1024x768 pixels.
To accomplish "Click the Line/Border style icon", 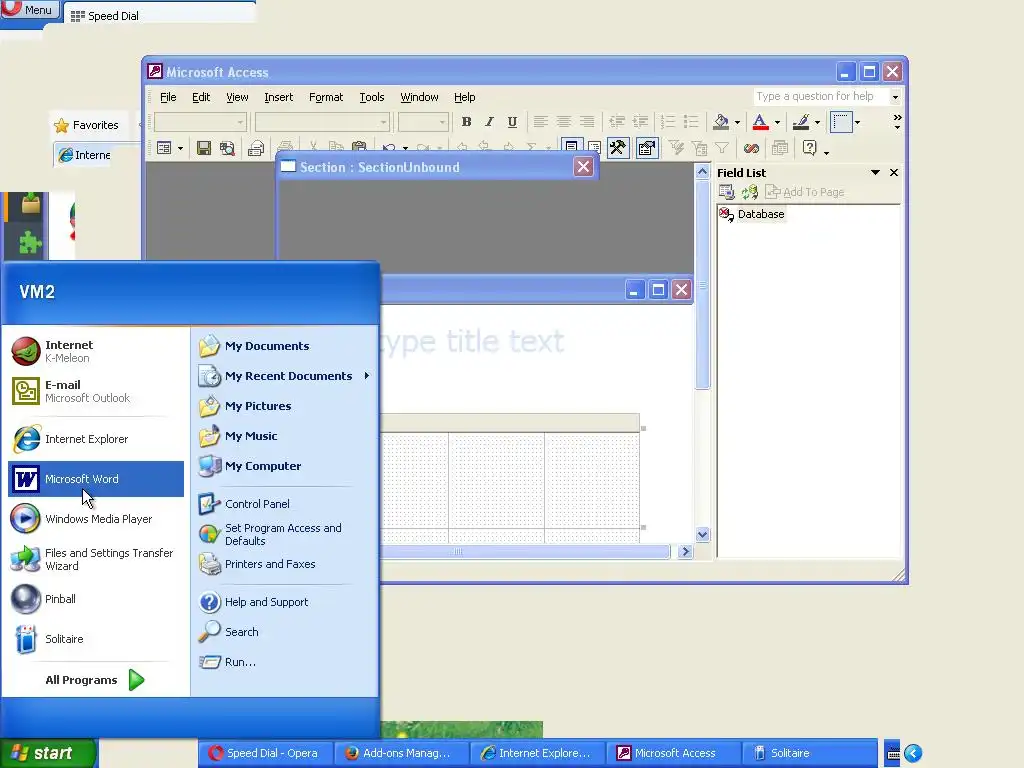I will [841, 122].
